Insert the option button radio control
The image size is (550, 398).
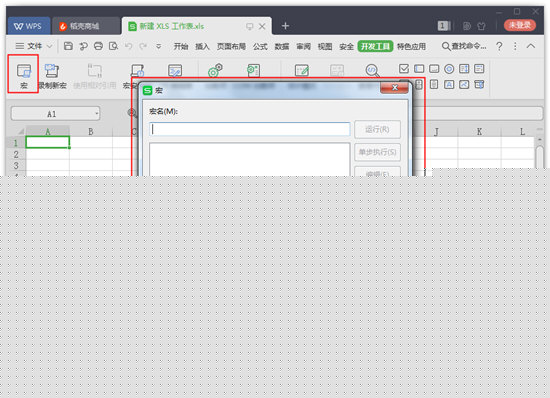(x=449, y=69)
